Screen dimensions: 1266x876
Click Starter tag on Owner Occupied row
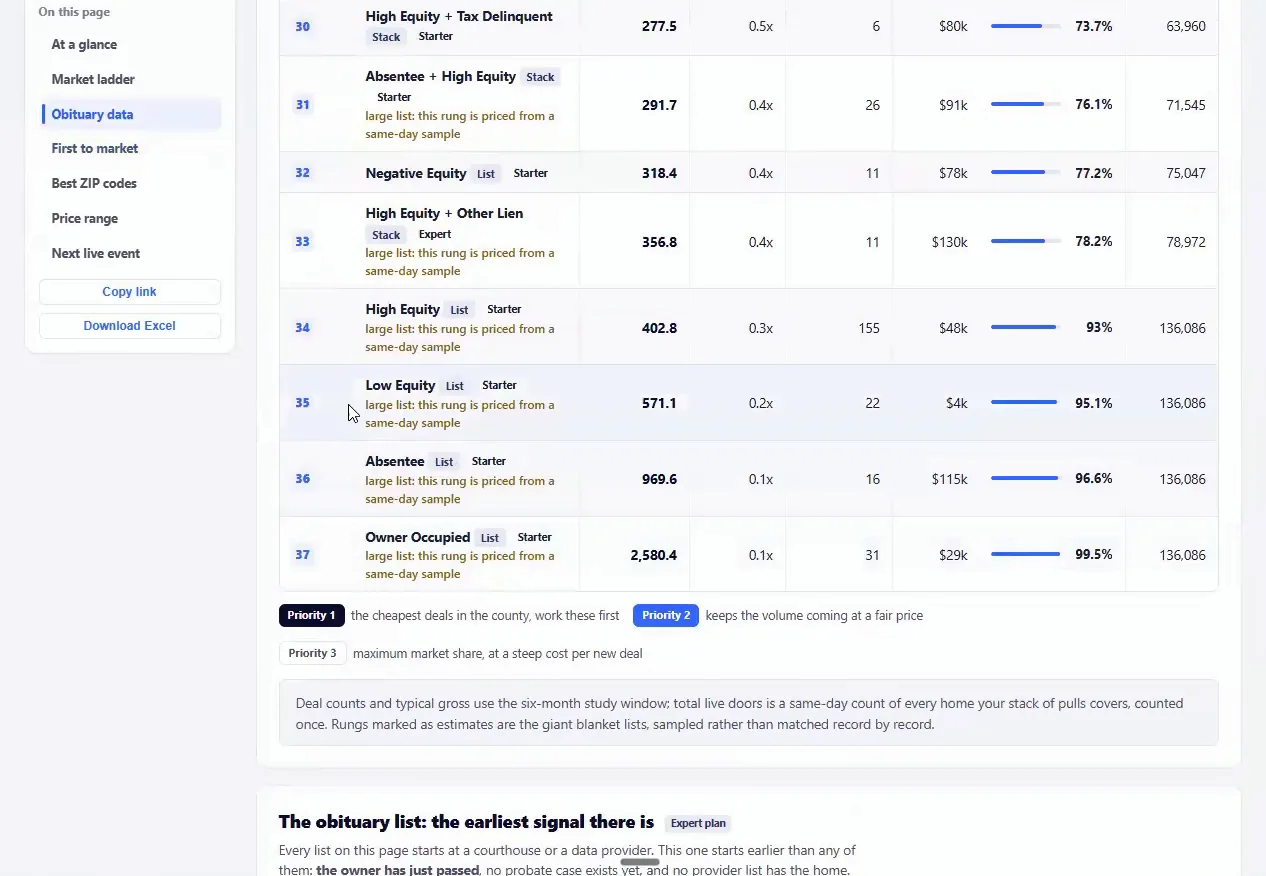tap(535, 537)
